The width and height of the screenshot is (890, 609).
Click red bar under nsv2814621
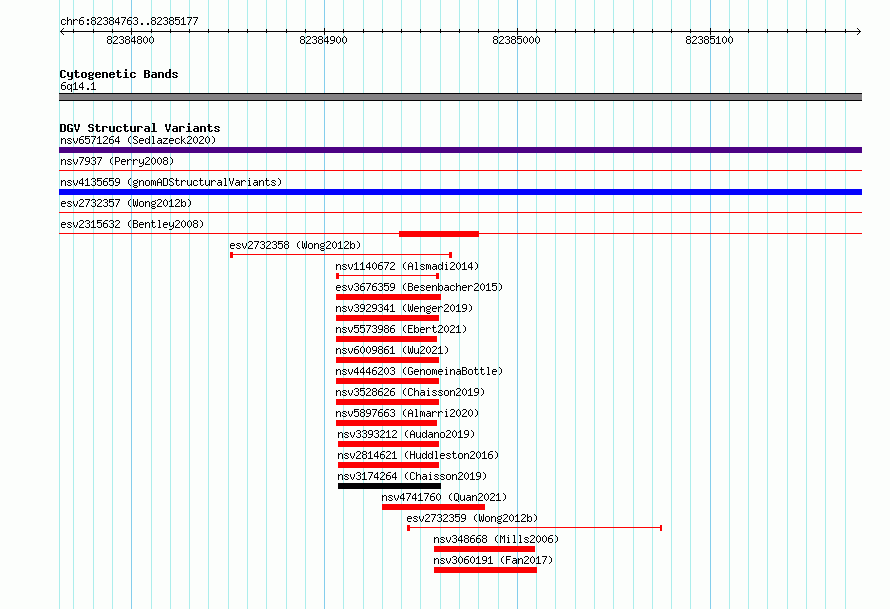[x=388, y=465]
